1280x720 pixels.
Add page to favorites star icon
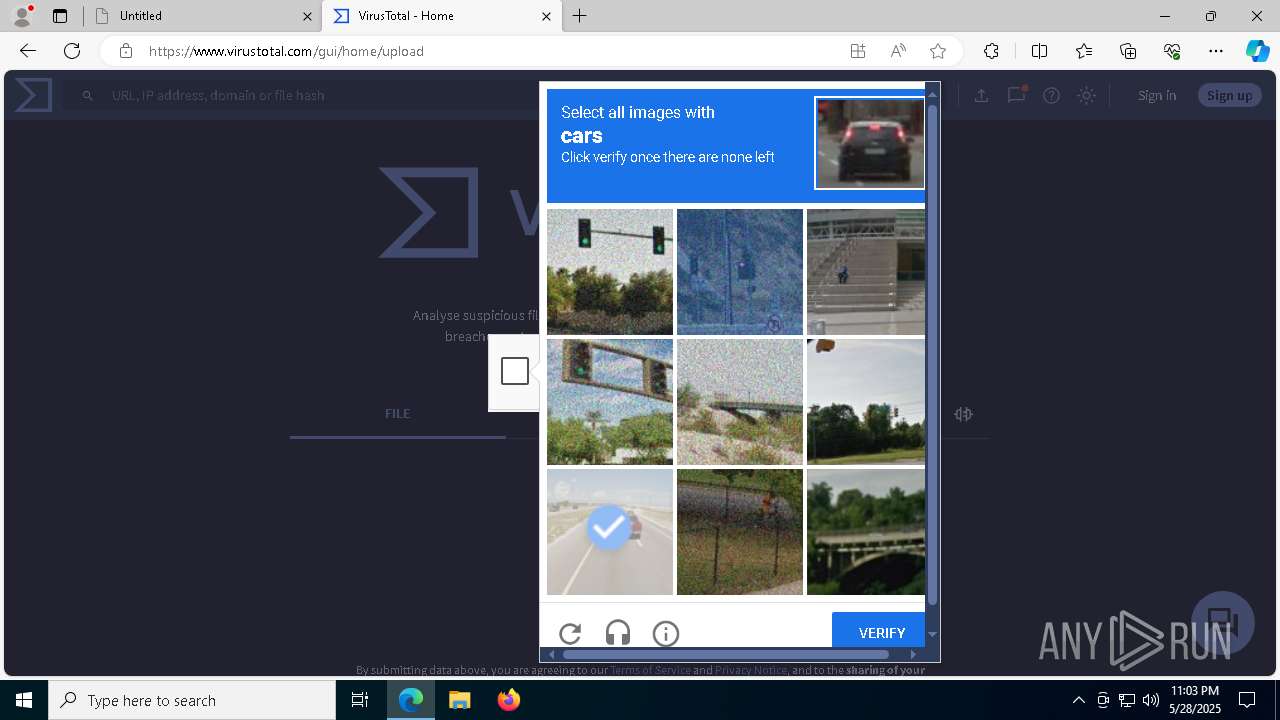point(938,51)
